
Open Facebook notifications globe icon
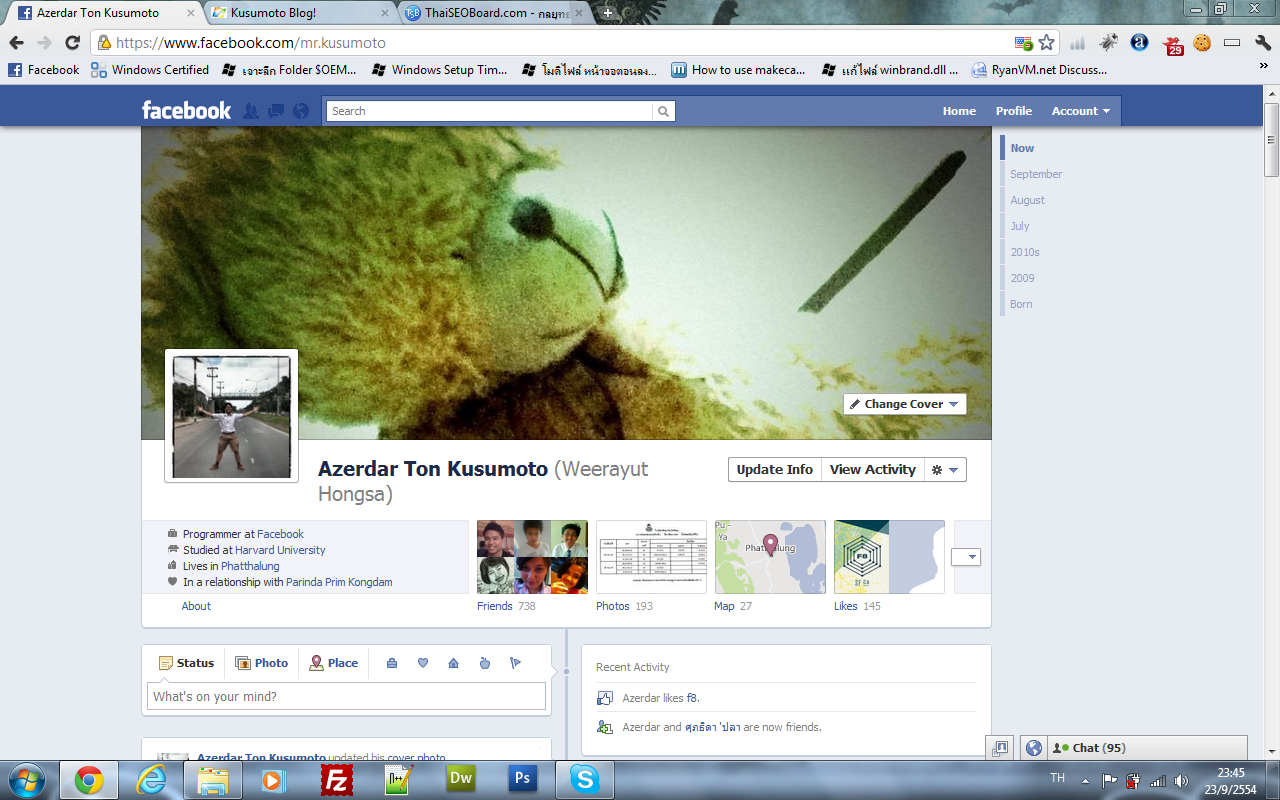(x=301, y=111)
